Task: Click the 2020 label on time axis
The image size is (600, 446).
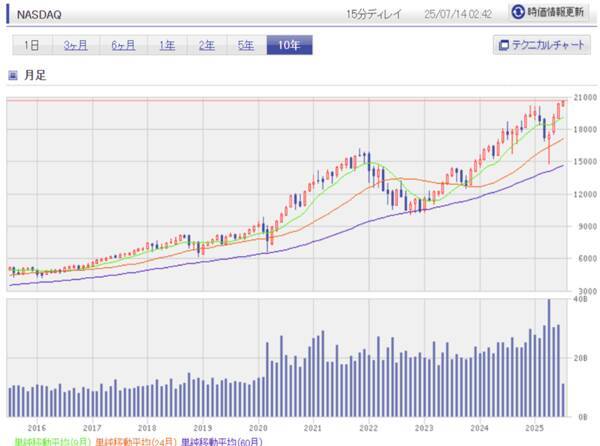Action: [258, 426]
